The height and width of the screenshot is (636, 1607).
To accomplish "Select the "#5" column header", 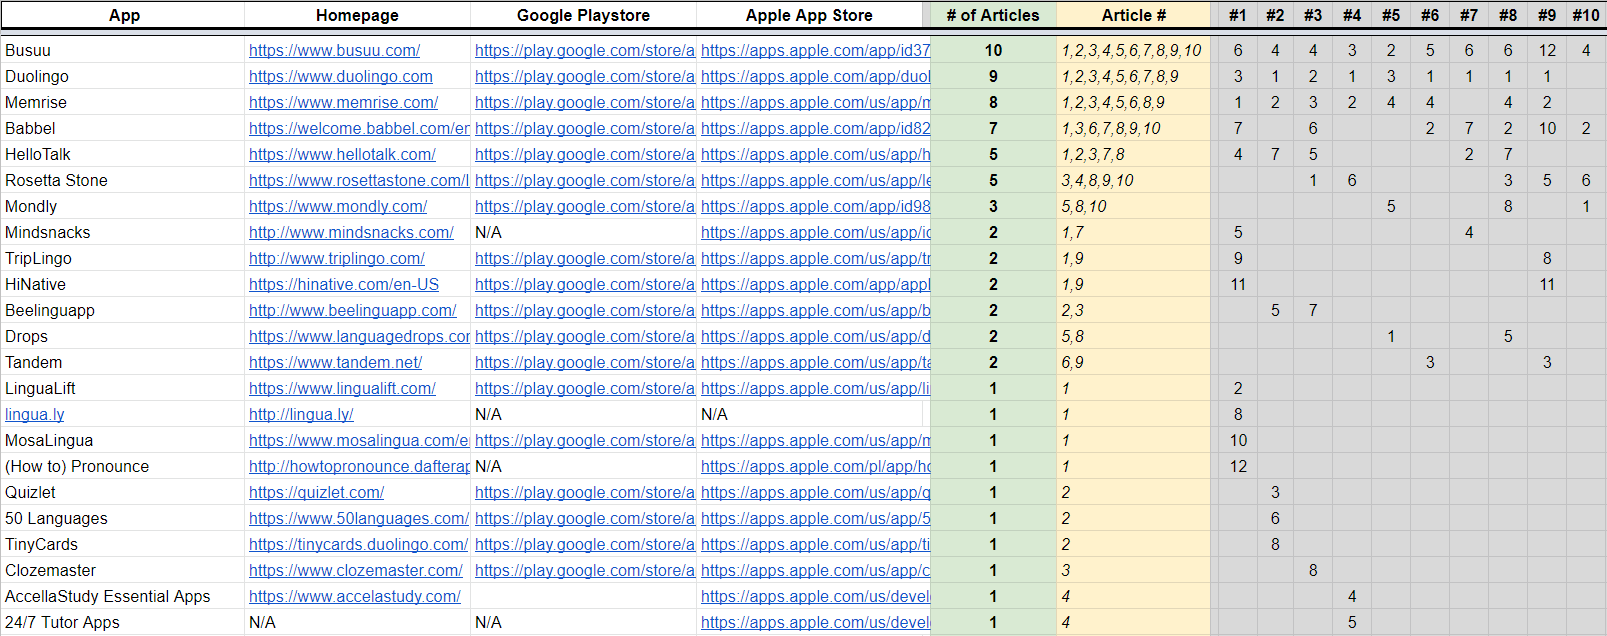I will [x=1390, y=15].
